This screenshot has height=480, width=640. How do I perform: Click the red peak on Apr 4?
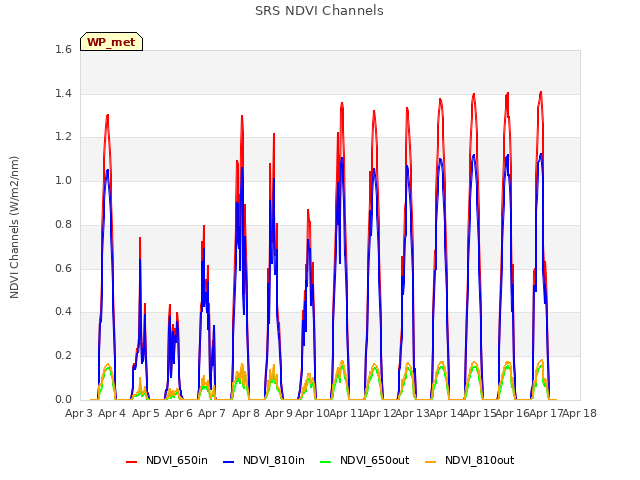click(107, 116)
